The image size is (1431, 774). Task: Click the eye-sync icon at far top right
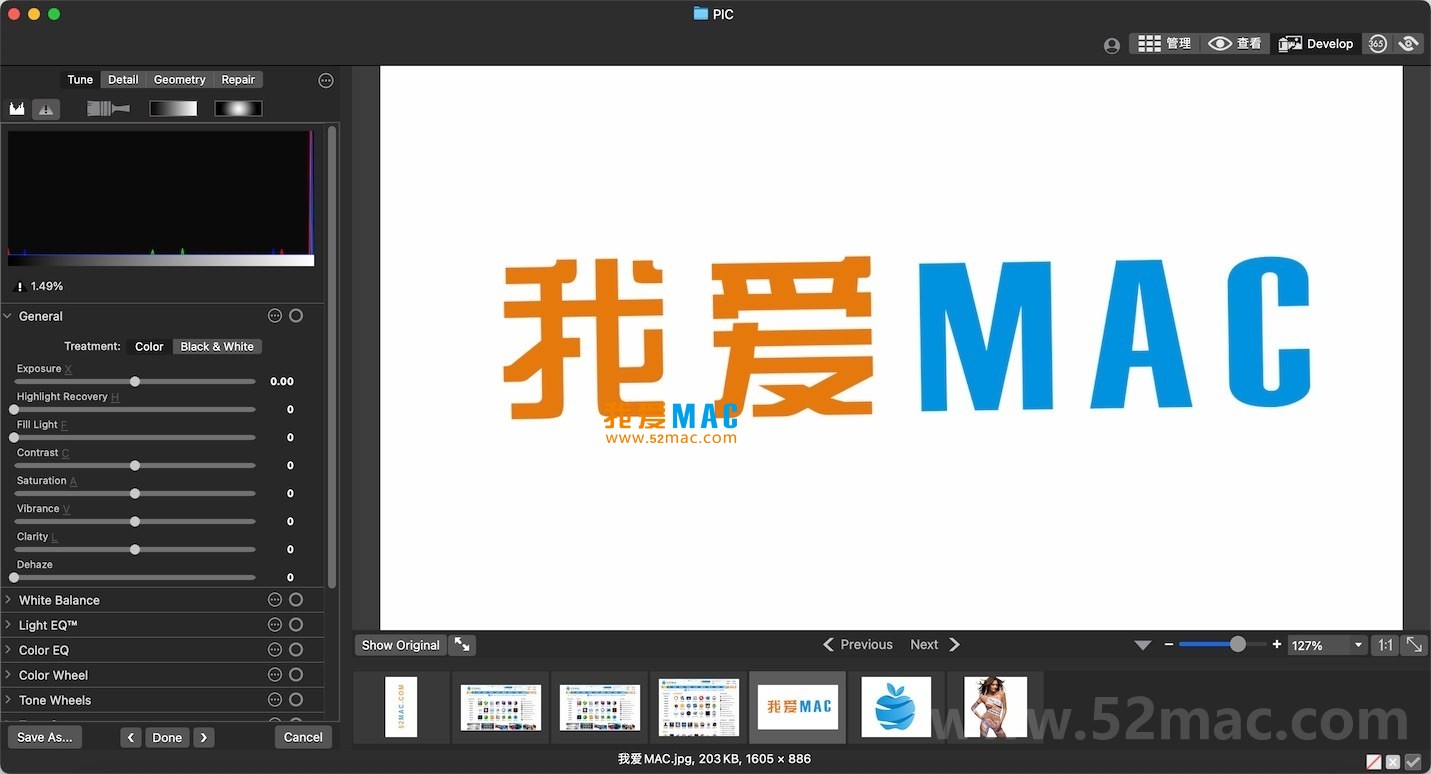pos(1409,43)
